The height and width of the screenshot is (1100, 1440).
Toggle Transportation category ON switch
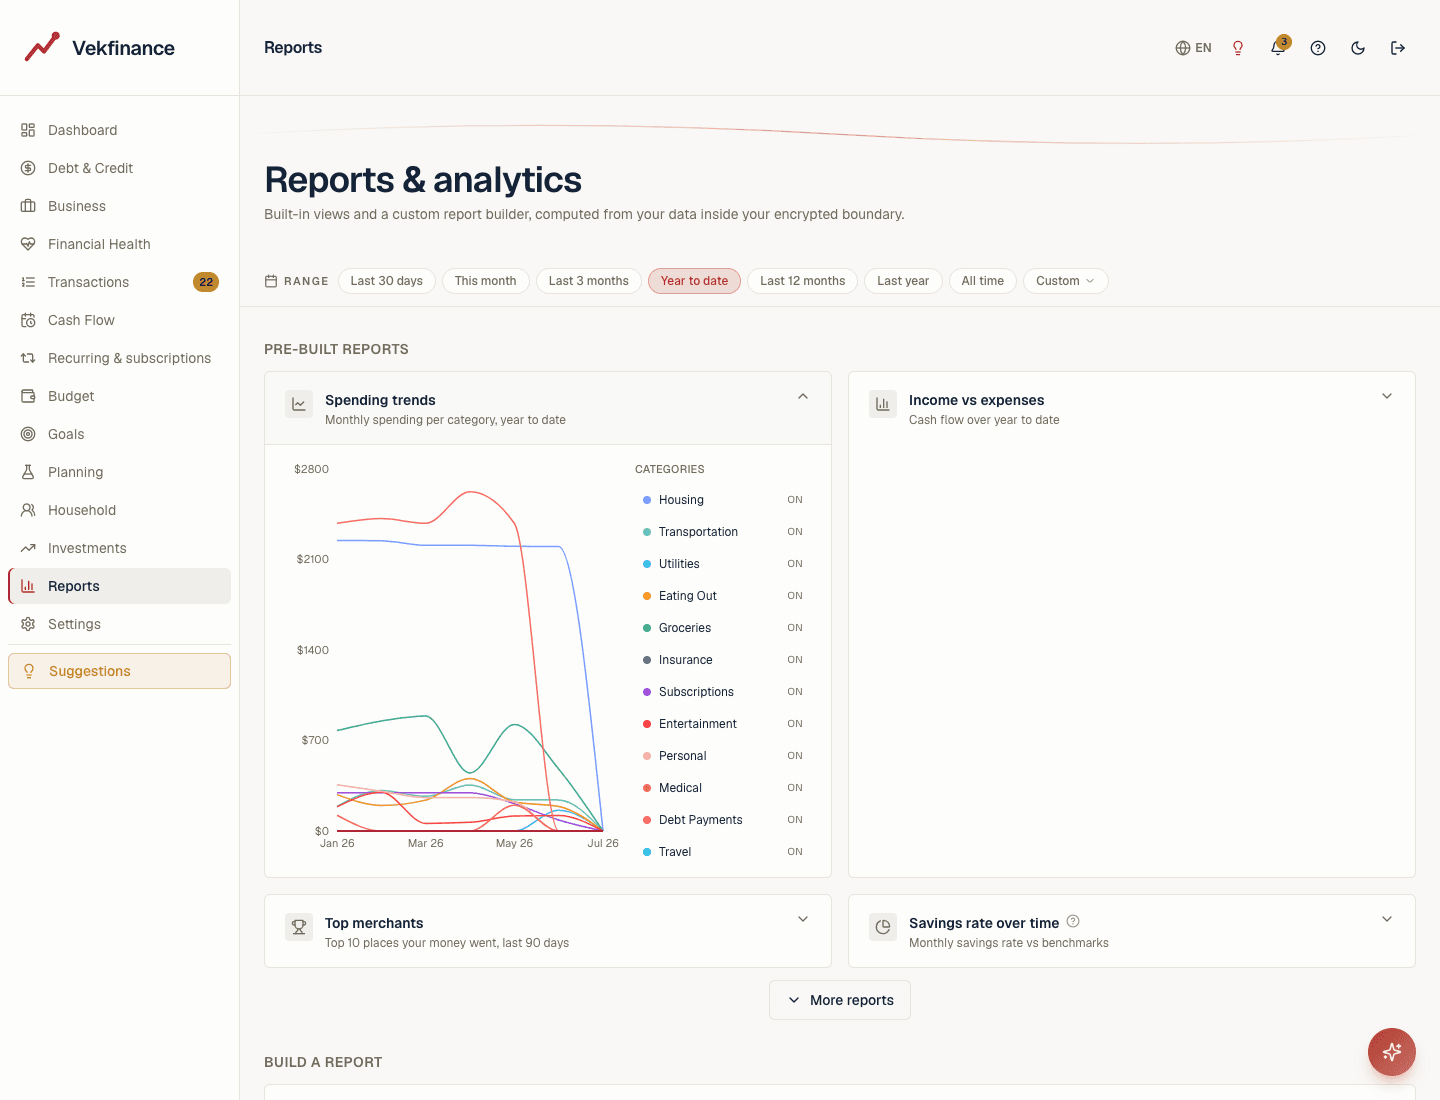(795, 532)
